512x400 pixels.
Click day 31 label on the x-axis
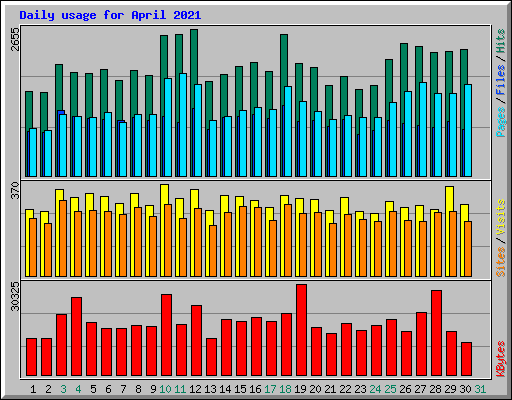coord(480,389)
